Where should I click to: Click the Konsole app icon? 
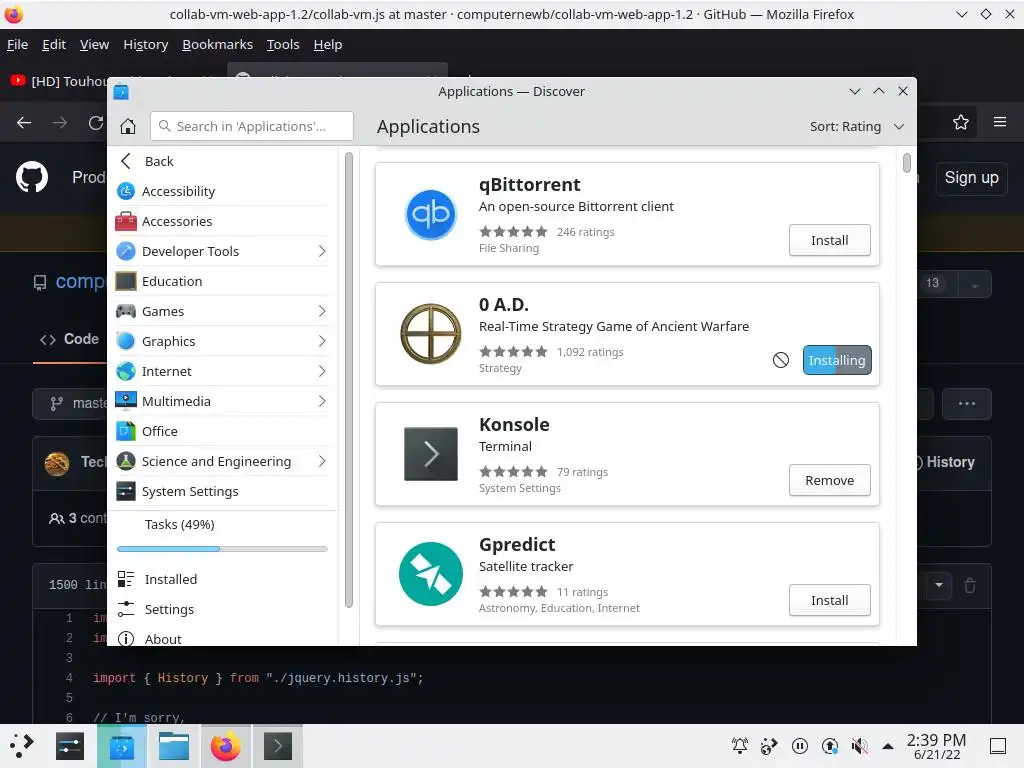tap(430, 454)
